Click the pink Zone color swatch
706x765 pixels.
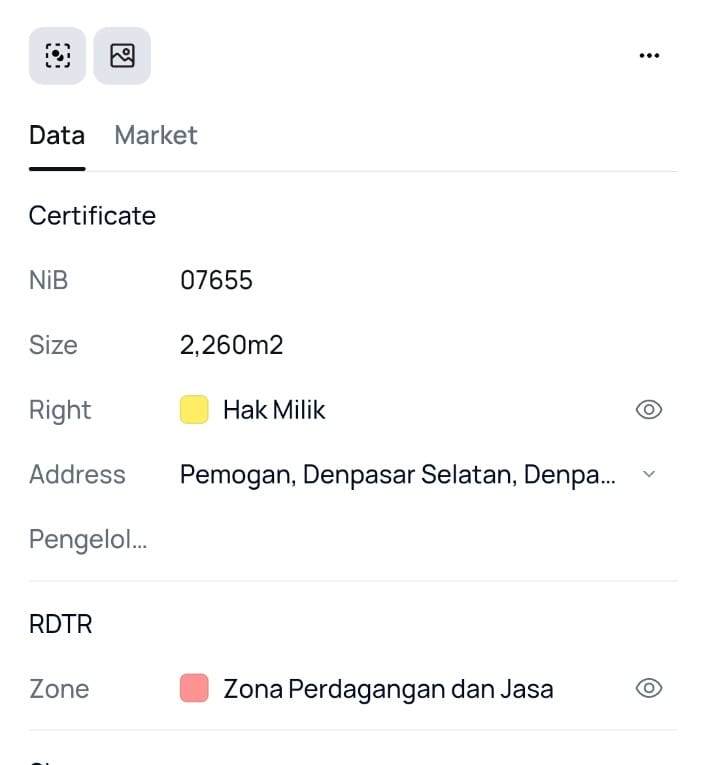tap(194, 688)
